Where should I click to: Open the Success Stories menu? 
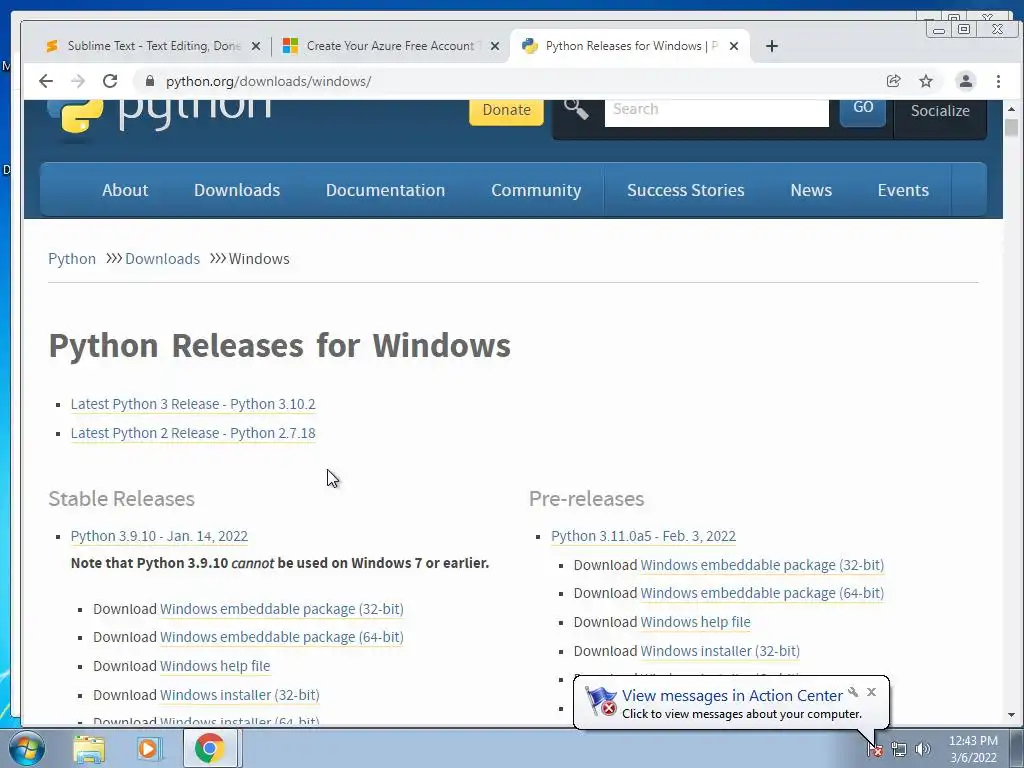pos(686,190)
